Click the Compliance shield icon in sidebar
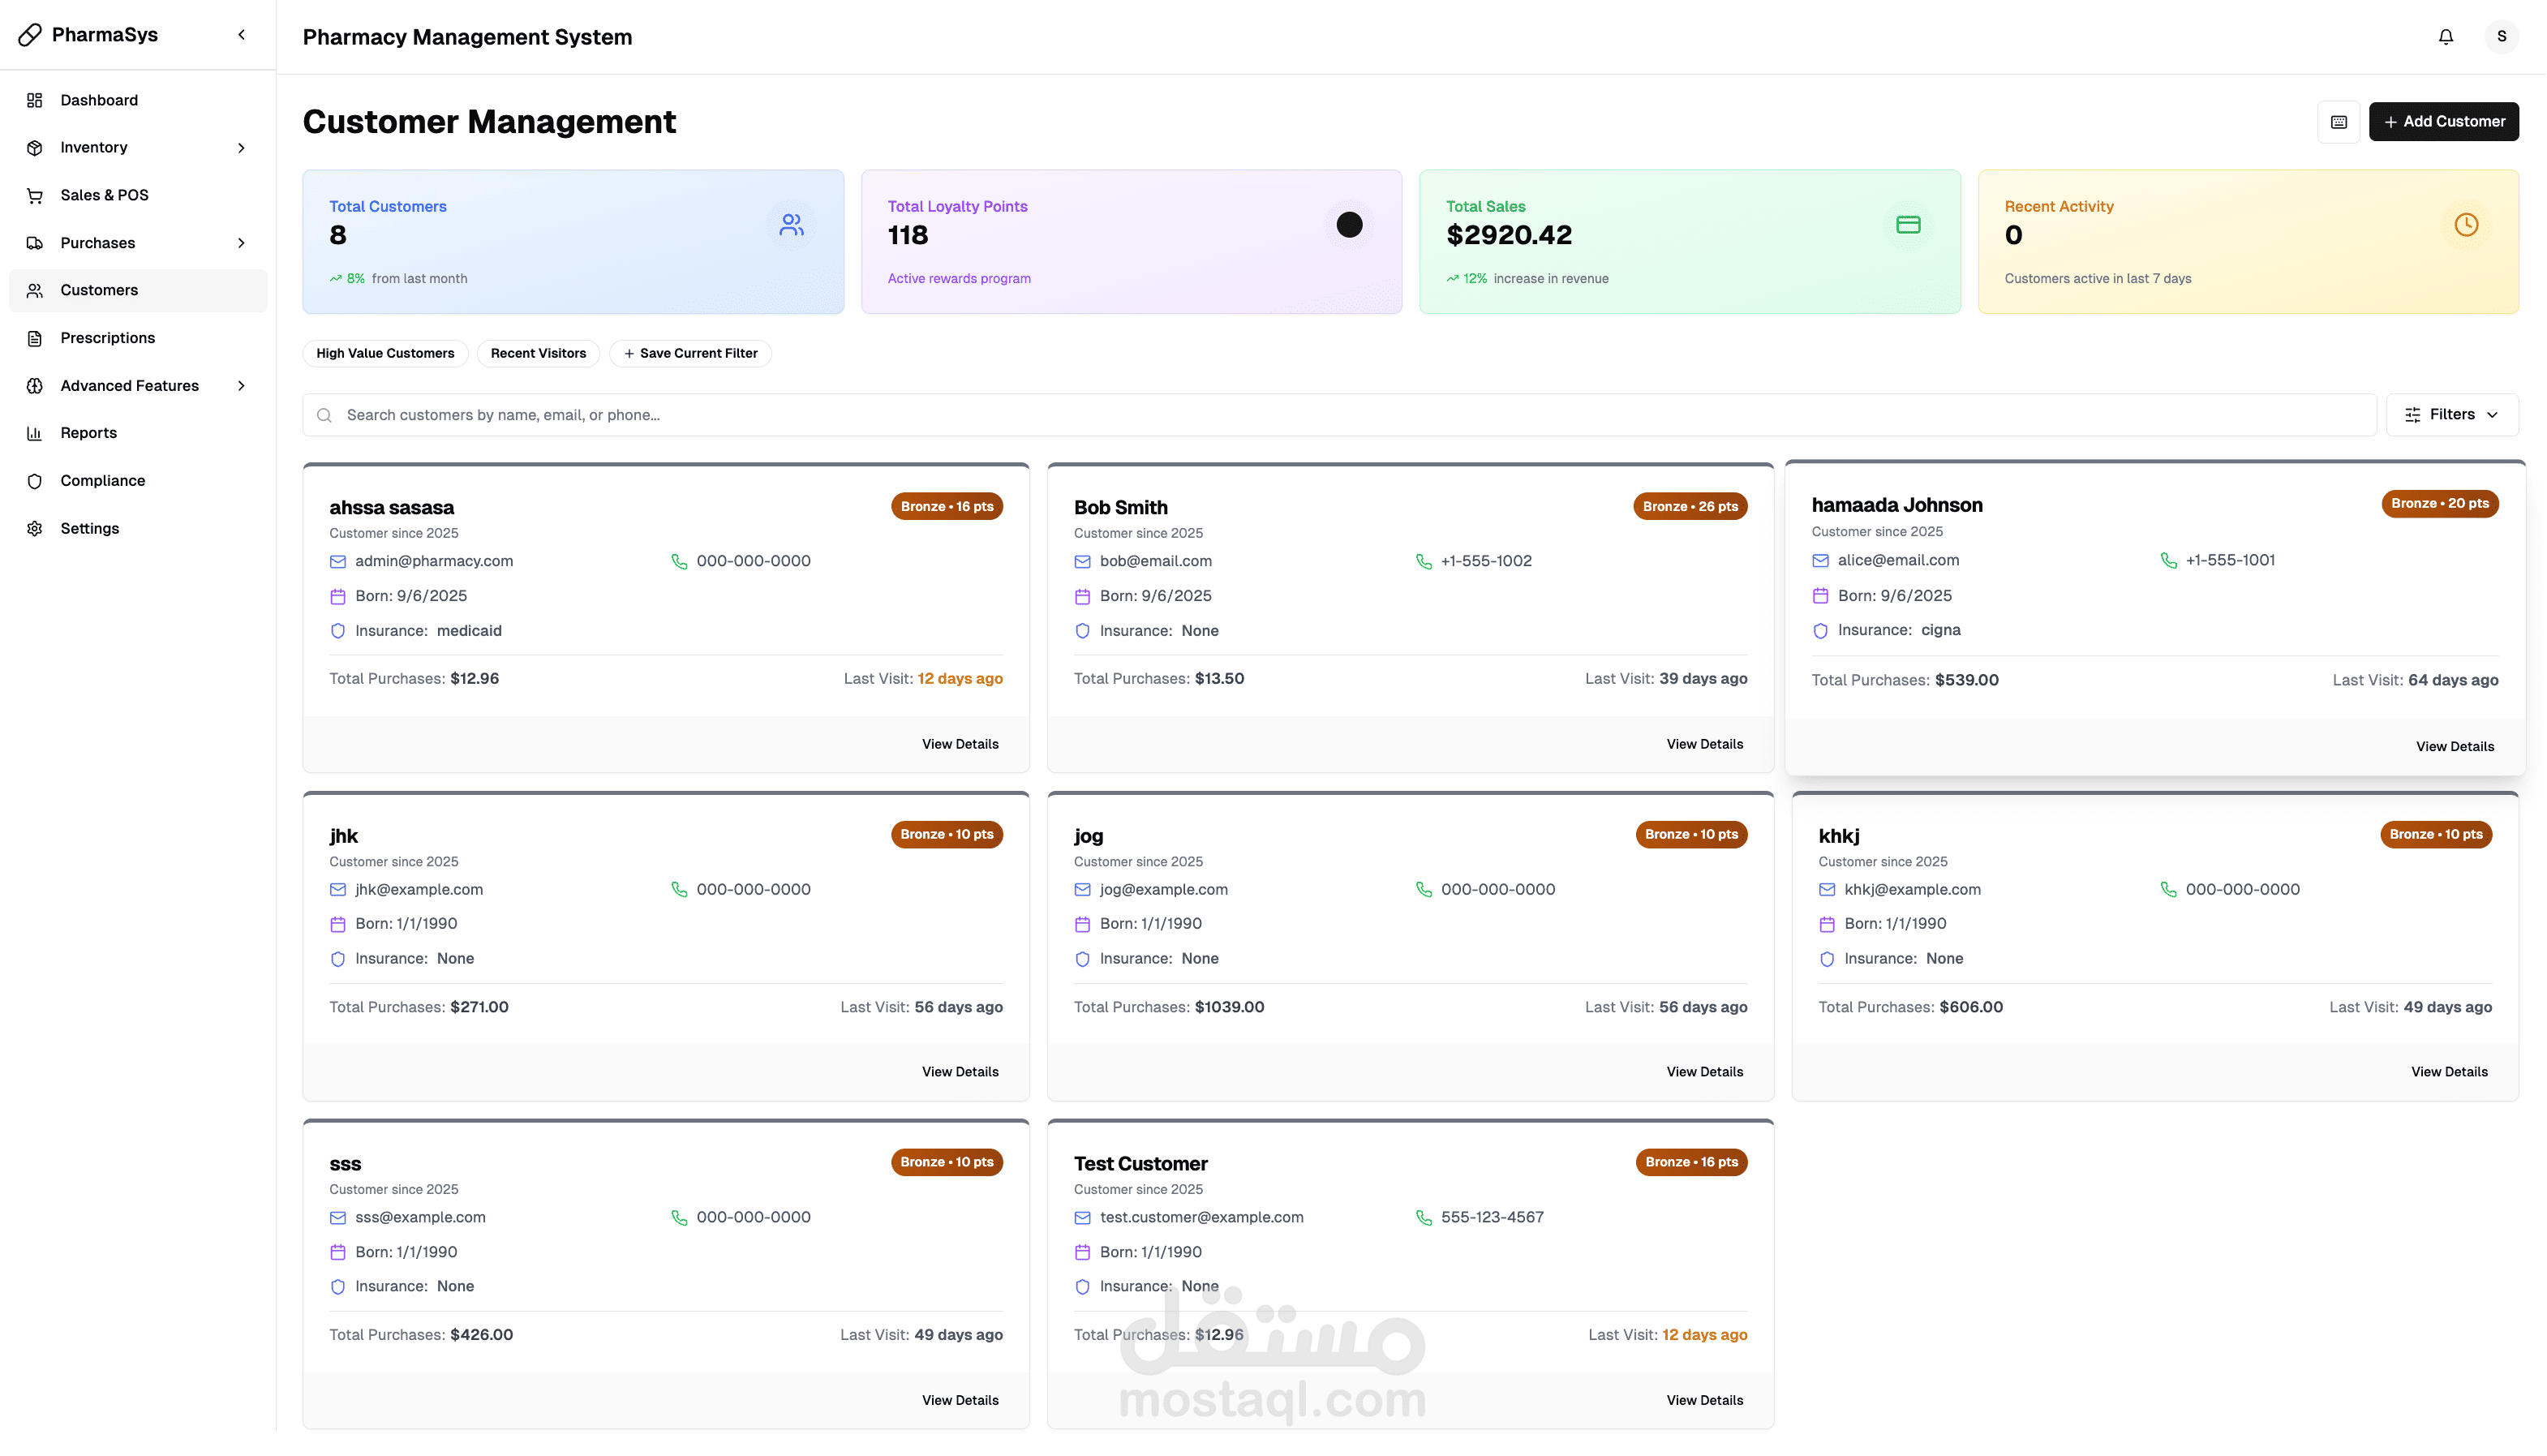The width and height of the screenshot is (2547, 1456). [x=35, y=481]
